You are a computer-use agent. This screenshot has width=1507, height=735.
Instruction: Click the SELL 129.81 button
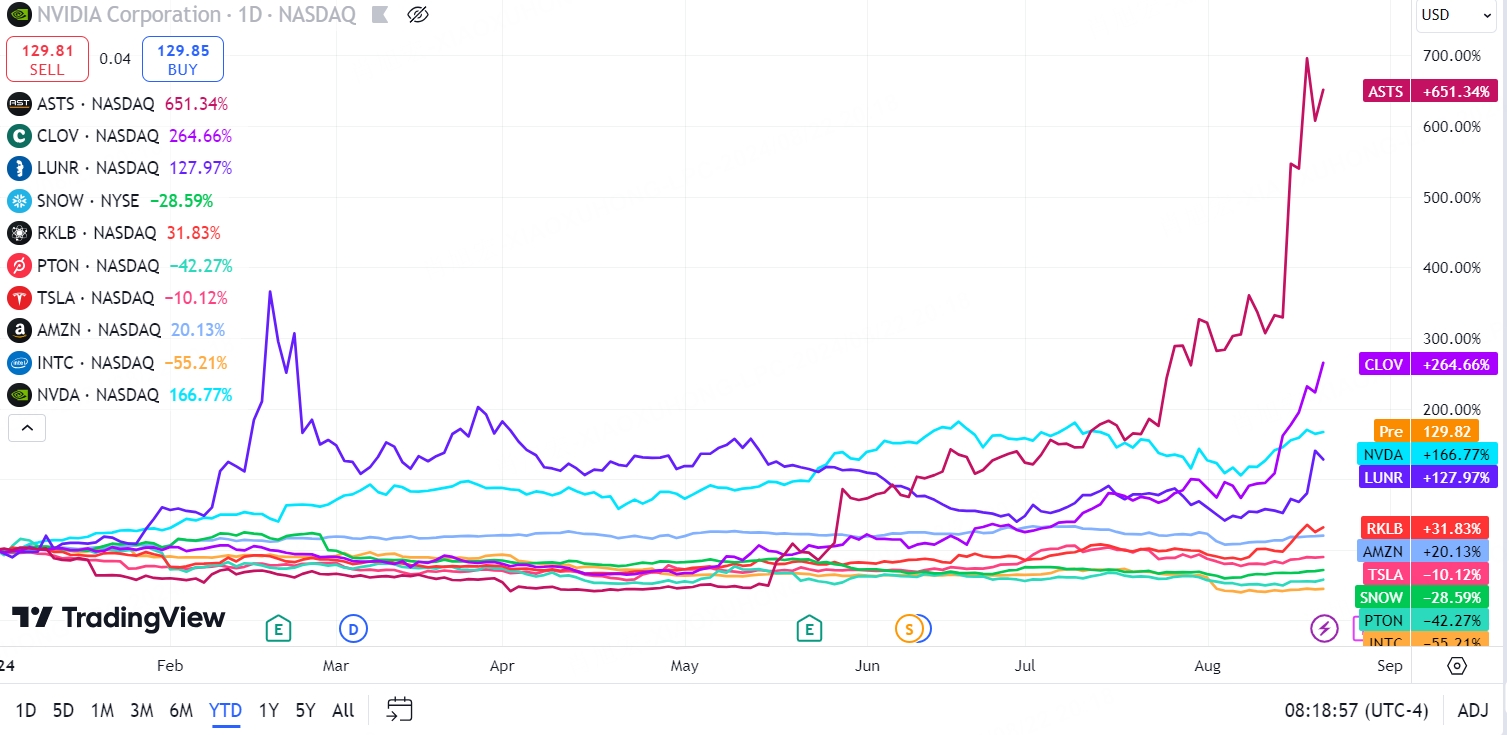point(47,59)
